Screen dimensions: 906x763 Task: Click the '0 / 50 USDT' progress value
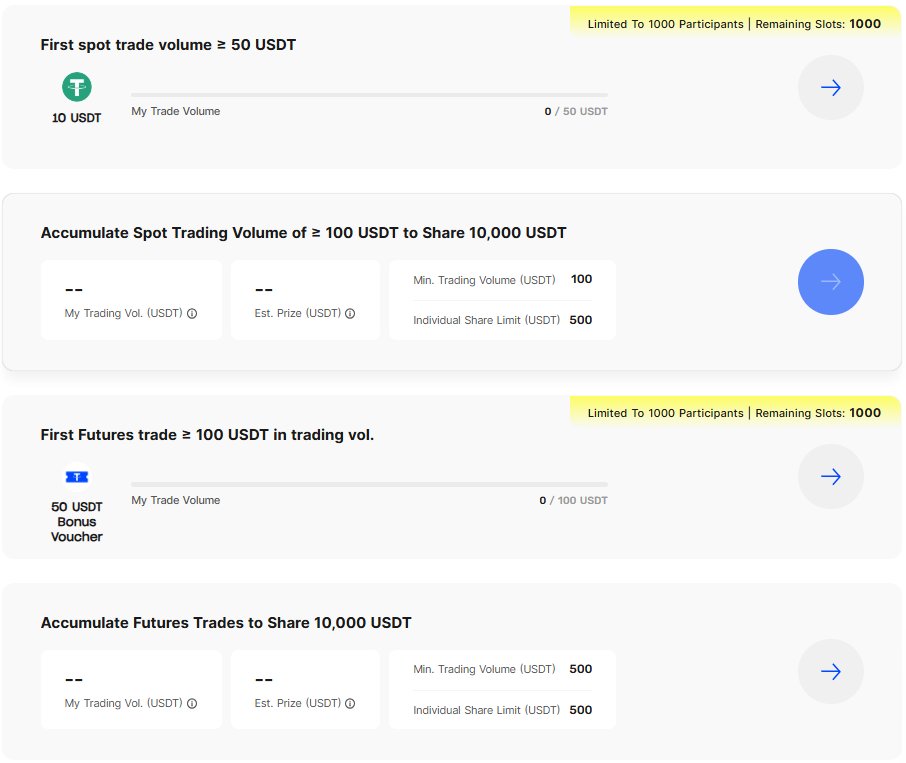pyautogui.click(x=576, y=111)
